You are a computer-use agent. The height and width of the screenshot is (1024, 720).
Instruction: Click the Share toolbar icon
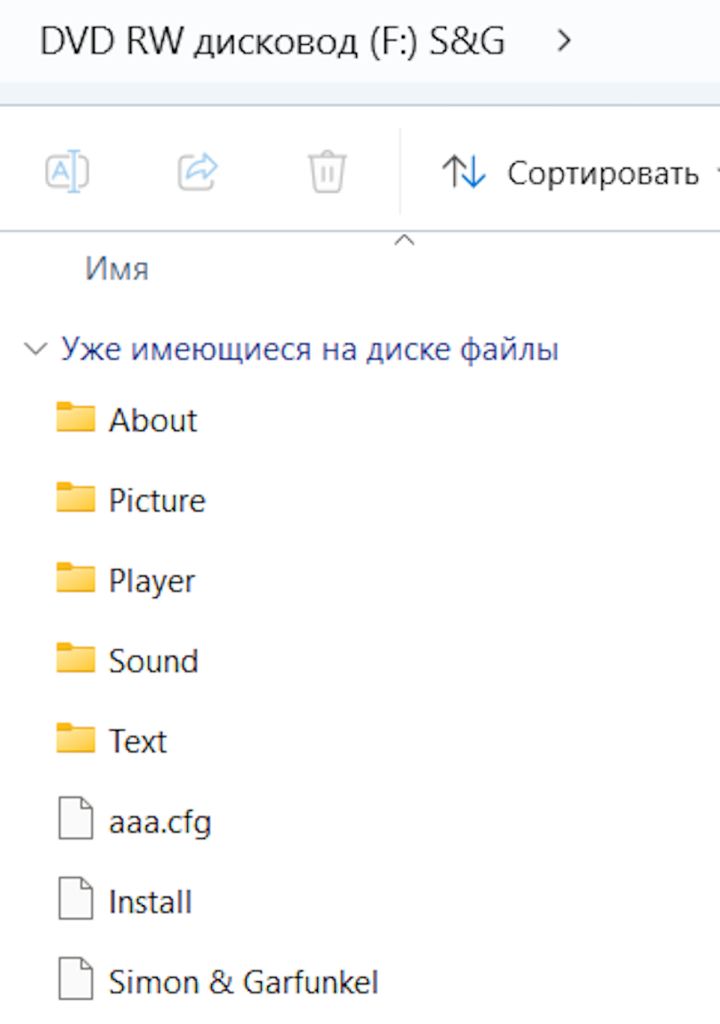click(x=197, y=172)
